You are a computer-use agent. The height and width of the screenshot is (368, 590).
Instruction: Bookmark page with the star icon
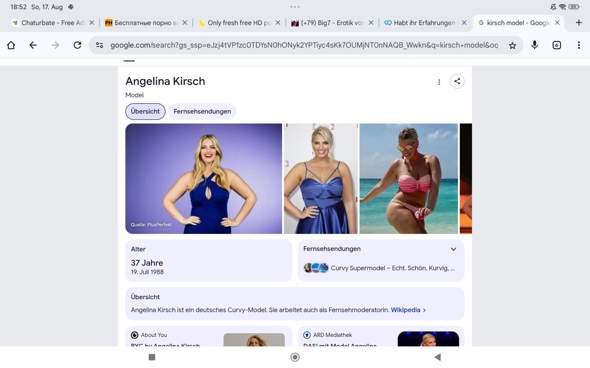tap(512, 46)
